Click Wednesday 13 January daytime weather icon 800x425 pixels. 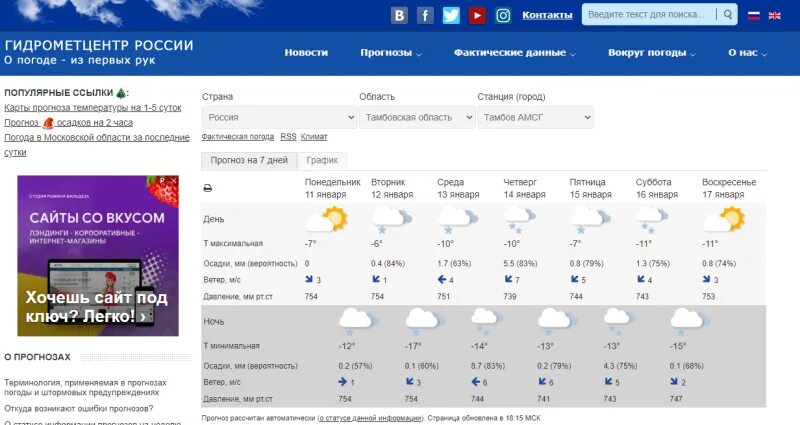point(458,219)
